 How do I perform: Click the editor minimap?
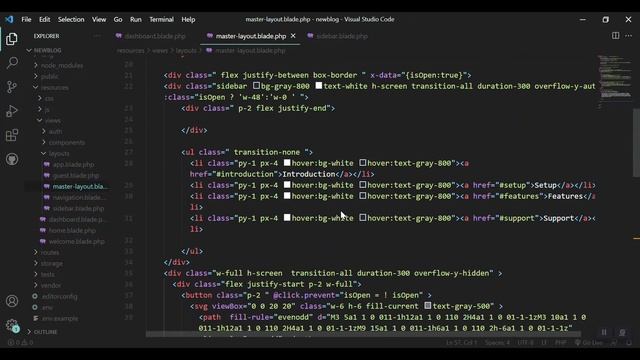coord(616,82)
